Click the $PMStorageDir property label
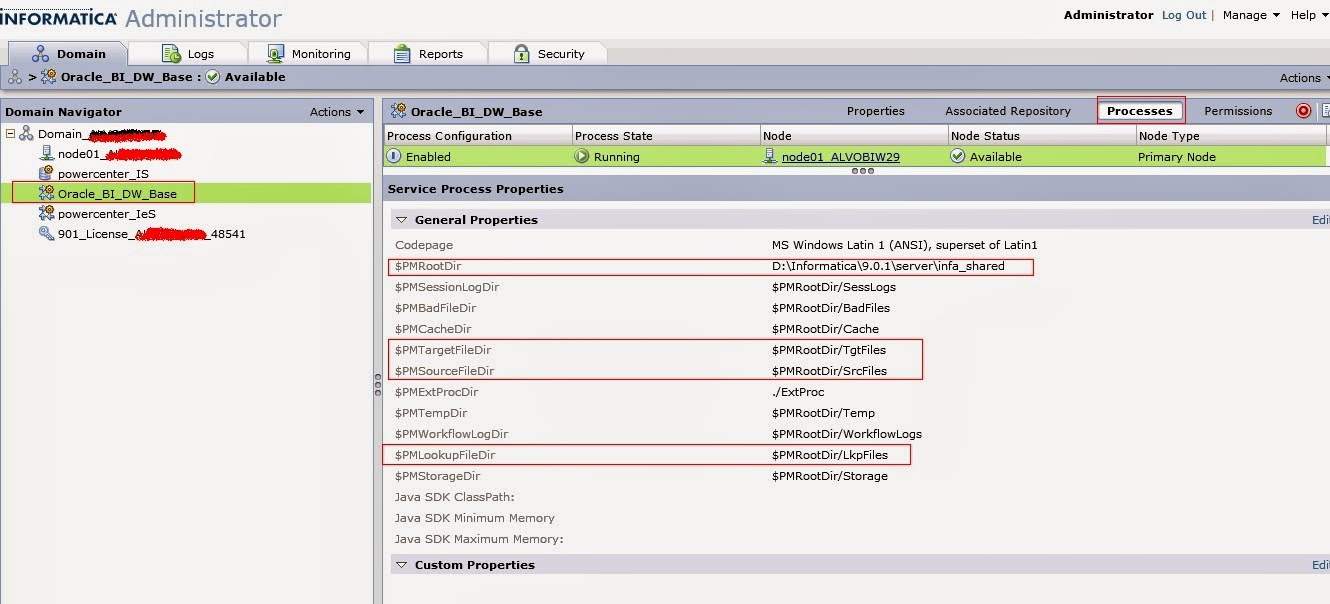 (437, 476)
